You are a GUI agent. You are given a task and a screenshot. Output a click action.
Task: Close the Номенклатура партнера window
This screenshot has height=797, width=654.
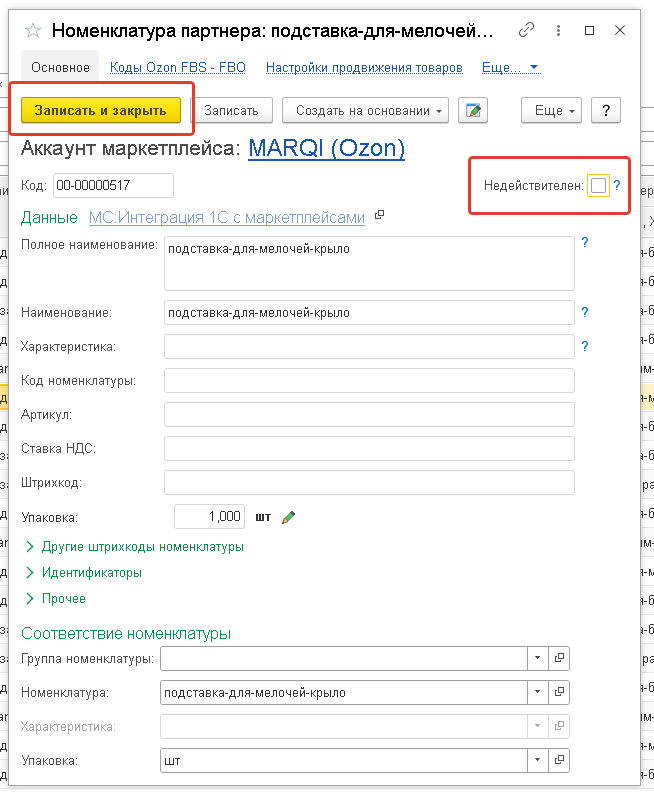tap(620, 30)
